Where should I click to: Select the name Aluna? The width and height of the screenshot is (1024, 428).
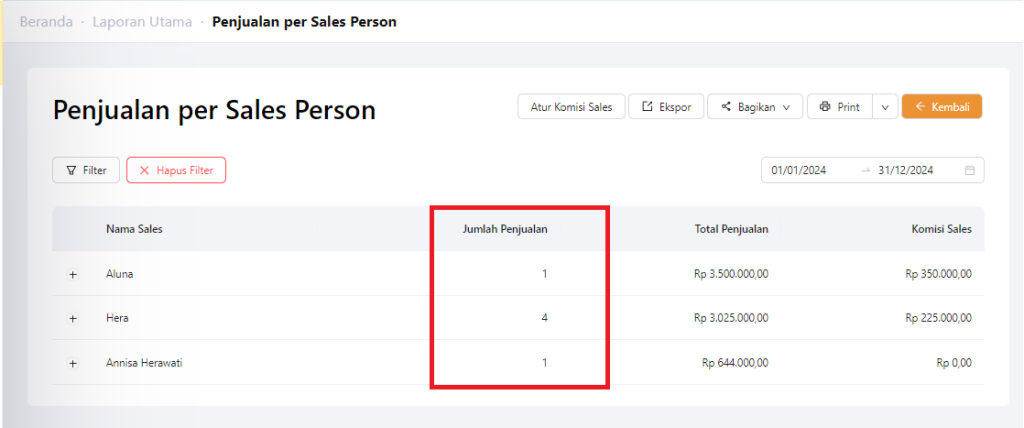(x=120, y=274)
